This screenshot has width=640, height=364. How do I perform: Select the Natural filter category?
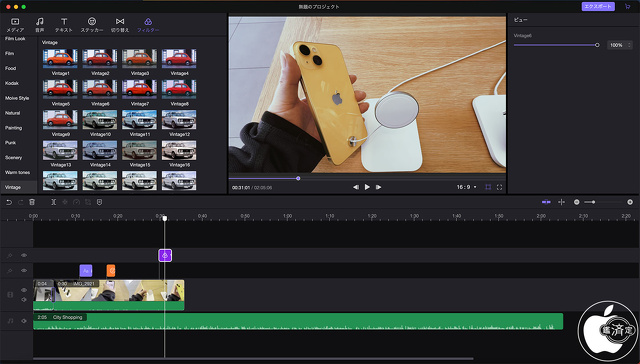coord(12,113)
